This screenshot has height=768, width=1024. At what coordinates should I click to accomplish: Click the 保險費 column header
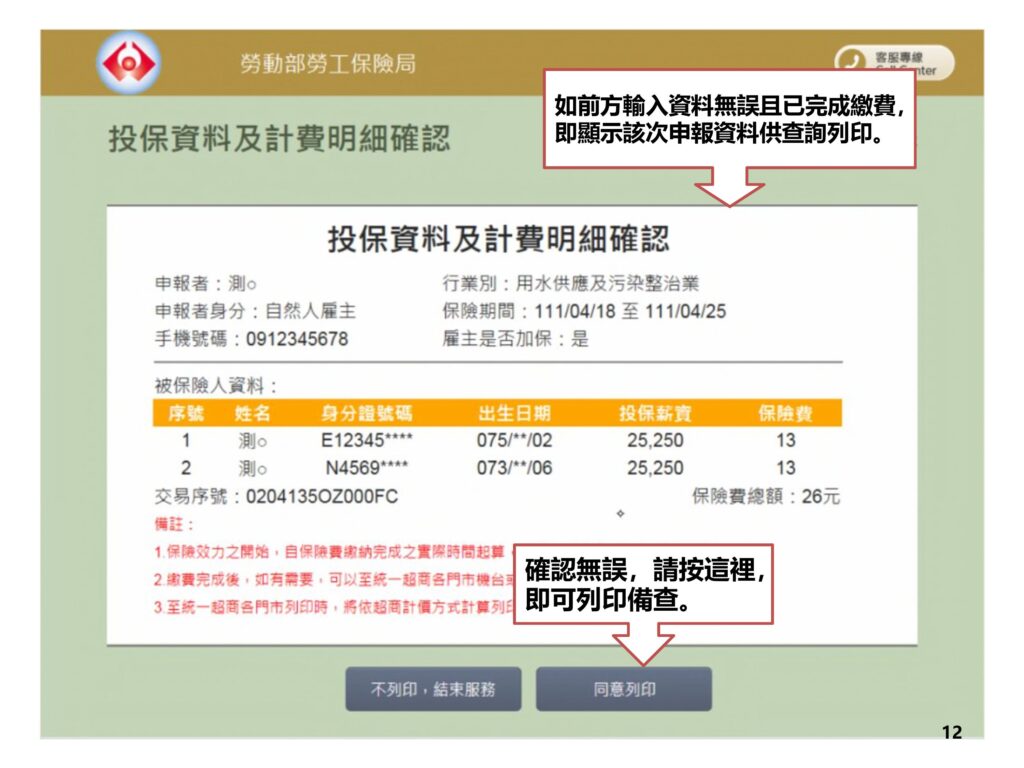pyautogui.click(x=785, y=414)
